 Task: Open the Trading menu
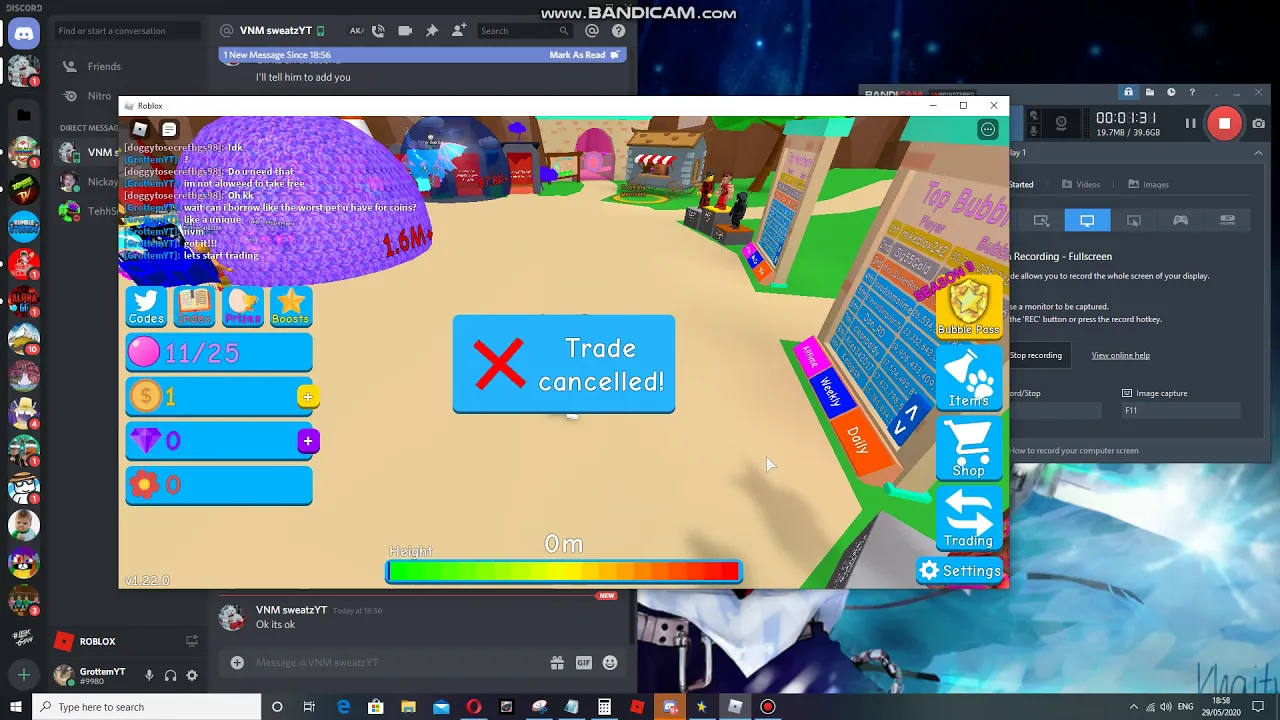pos(968,518)
